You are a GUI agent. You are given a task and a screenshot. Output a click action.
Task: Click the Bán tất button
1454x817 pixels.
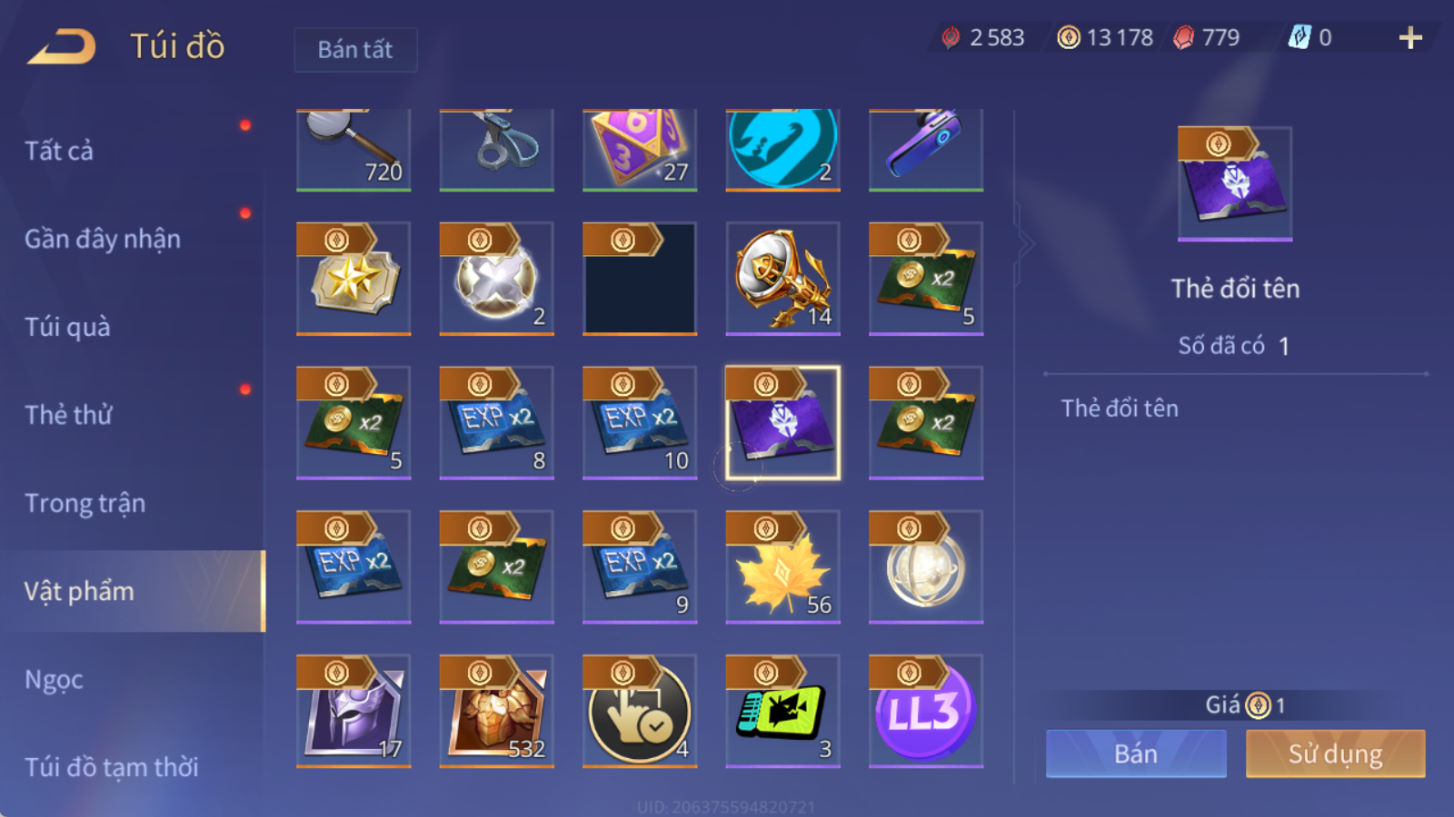pos(355,49)
